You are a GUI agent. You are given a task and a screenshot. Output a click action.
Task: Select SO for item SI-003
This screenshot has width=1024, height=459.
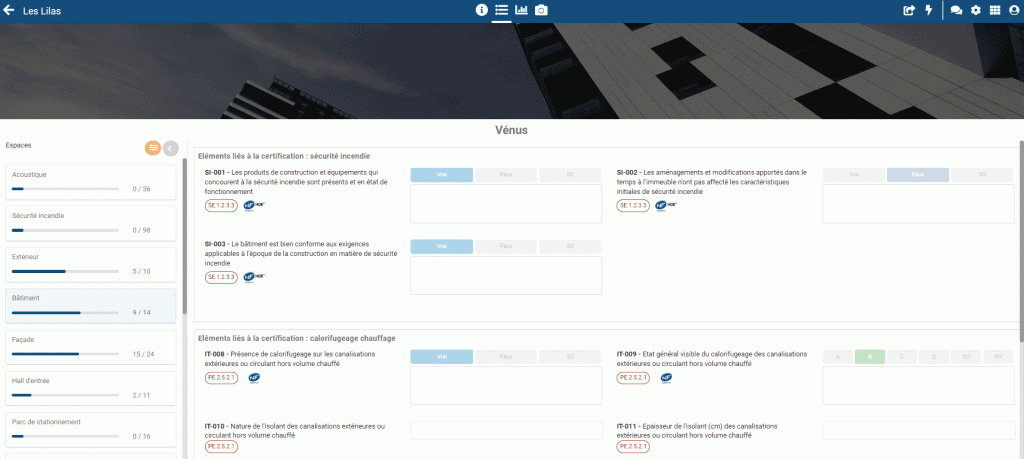570,246
